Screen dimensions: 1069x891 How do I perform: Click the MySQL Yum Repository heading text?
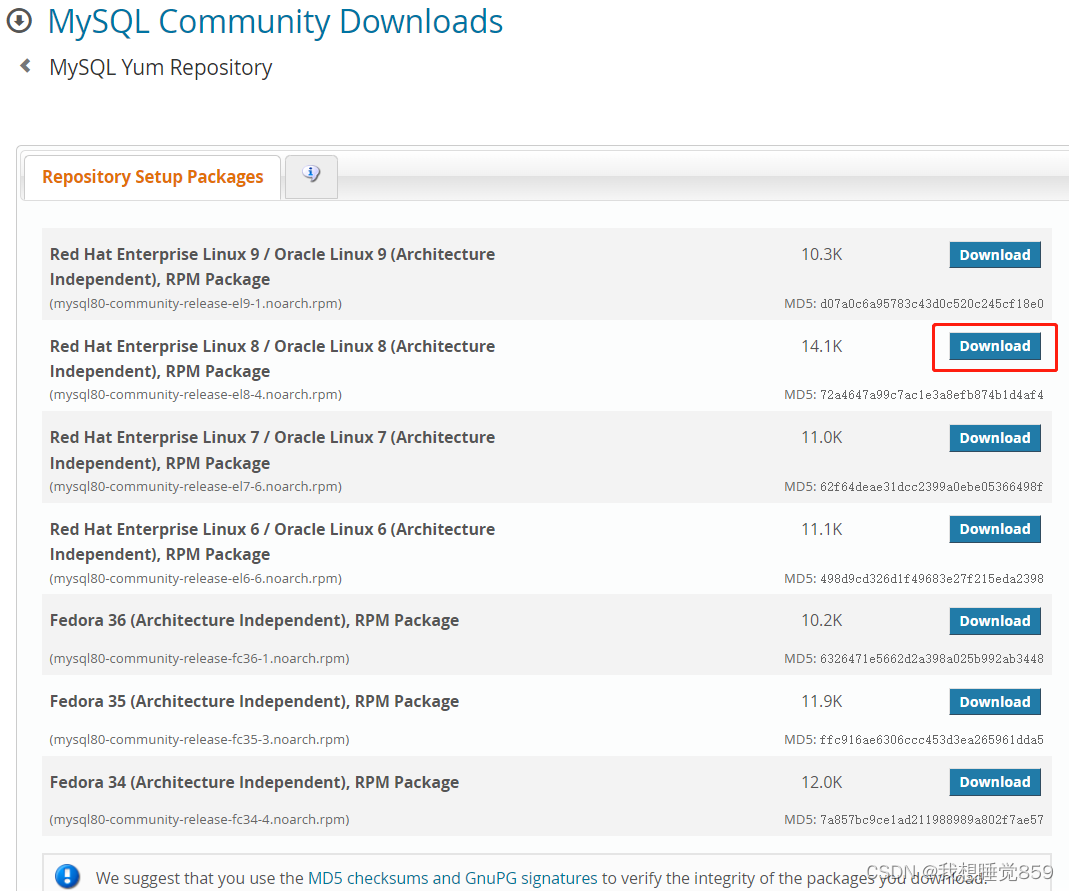pyautogui.click(x=161, y=67)
